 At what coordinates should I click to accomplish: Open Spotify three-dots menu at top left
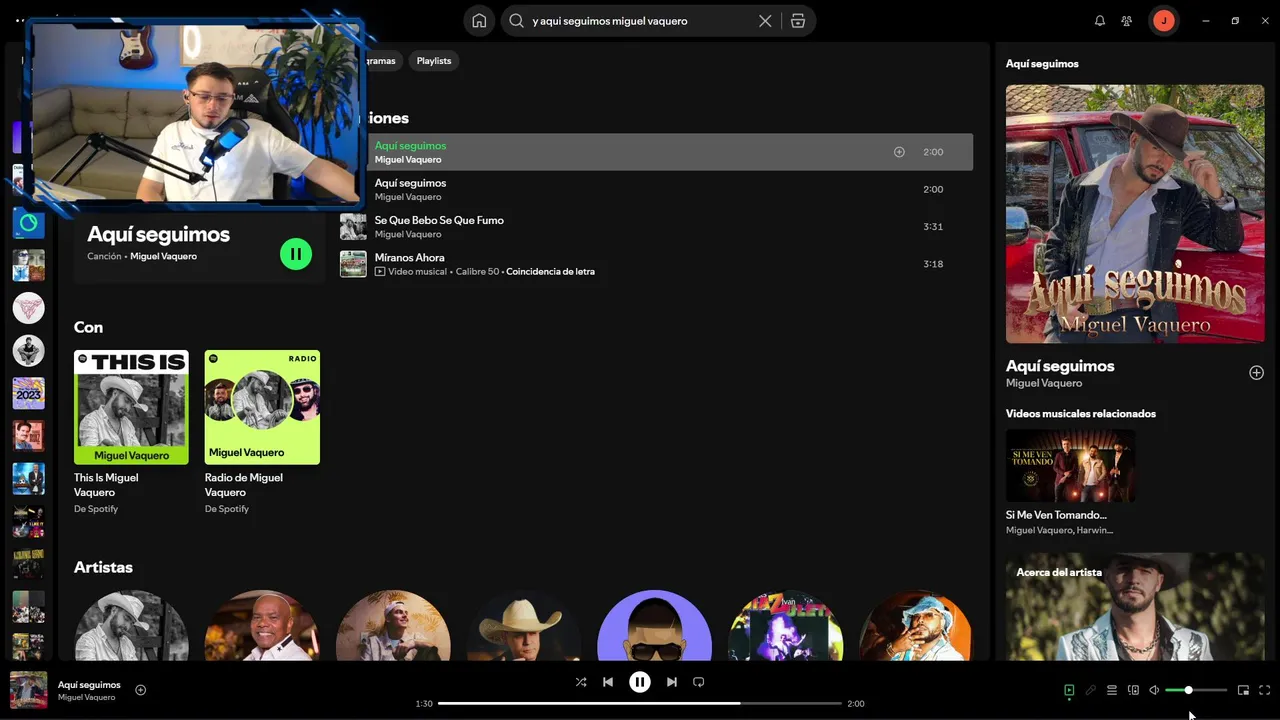[20, 20]
